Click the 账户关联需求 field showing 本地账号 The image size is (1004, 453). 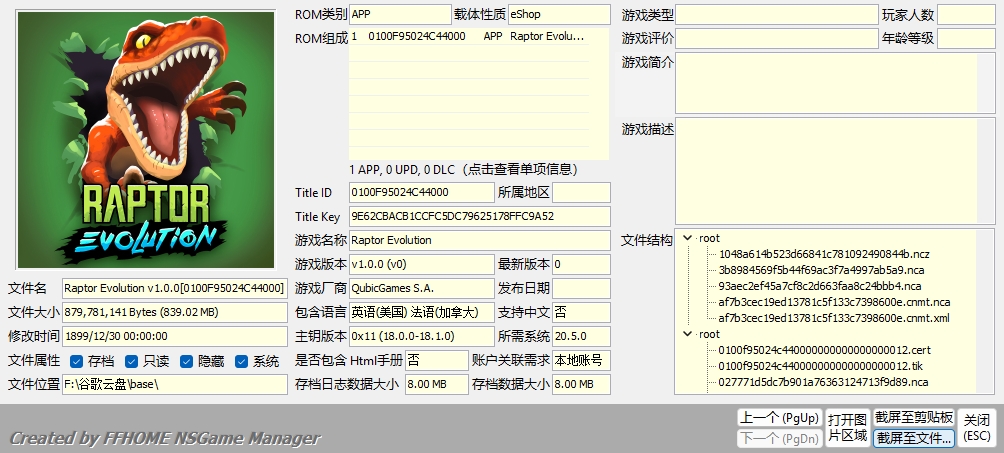tap(581, 360)
